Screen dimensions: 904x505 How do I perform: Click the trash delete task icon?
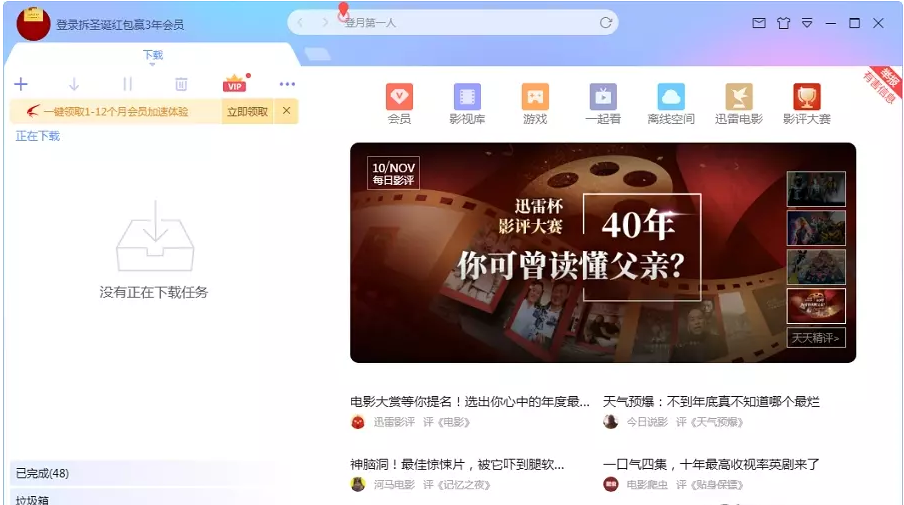(181, 84)
